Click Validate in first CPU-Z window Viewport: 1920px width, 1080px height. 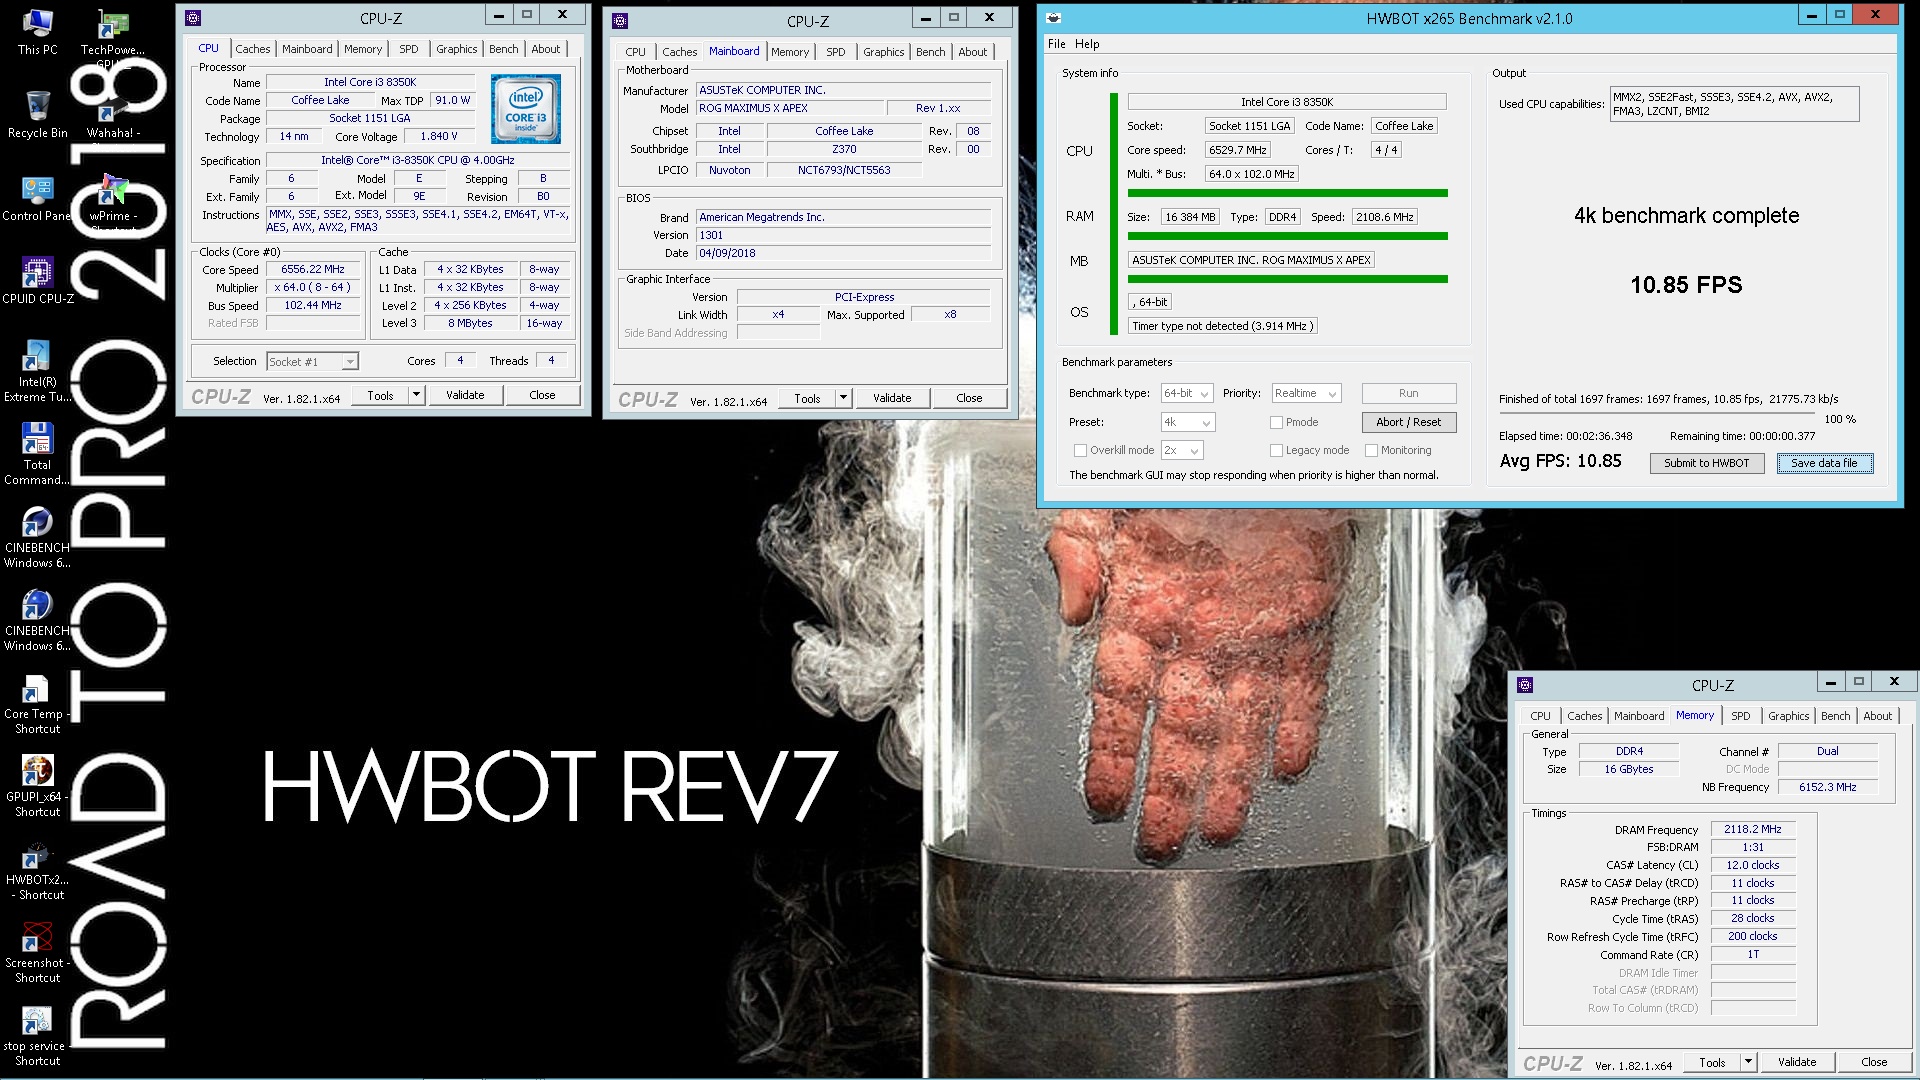click(x=465, y=395)
